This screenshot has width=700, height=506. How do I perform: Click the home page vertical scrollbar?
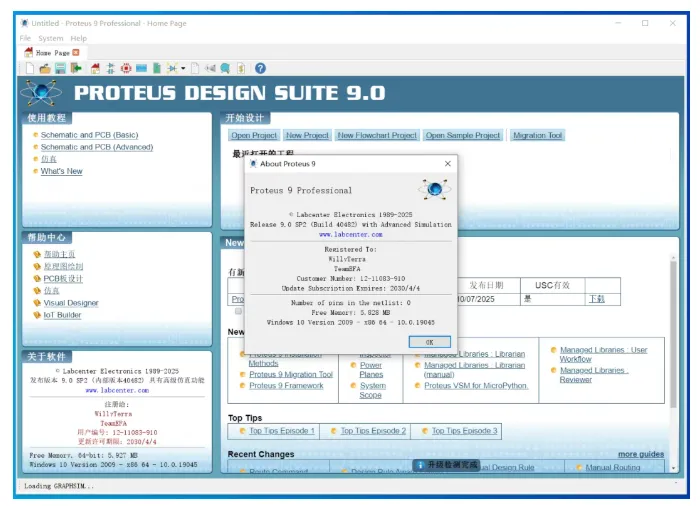(x=673, y=335)
